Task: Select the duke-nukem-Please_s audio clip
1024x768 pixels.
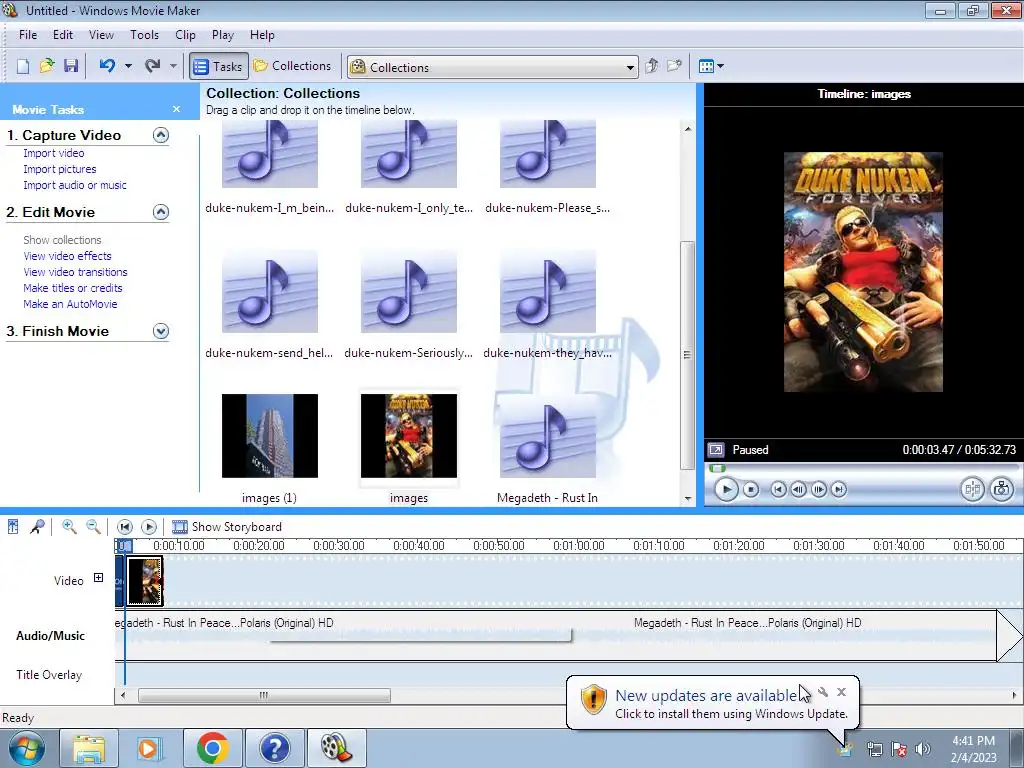Action: 548,154
